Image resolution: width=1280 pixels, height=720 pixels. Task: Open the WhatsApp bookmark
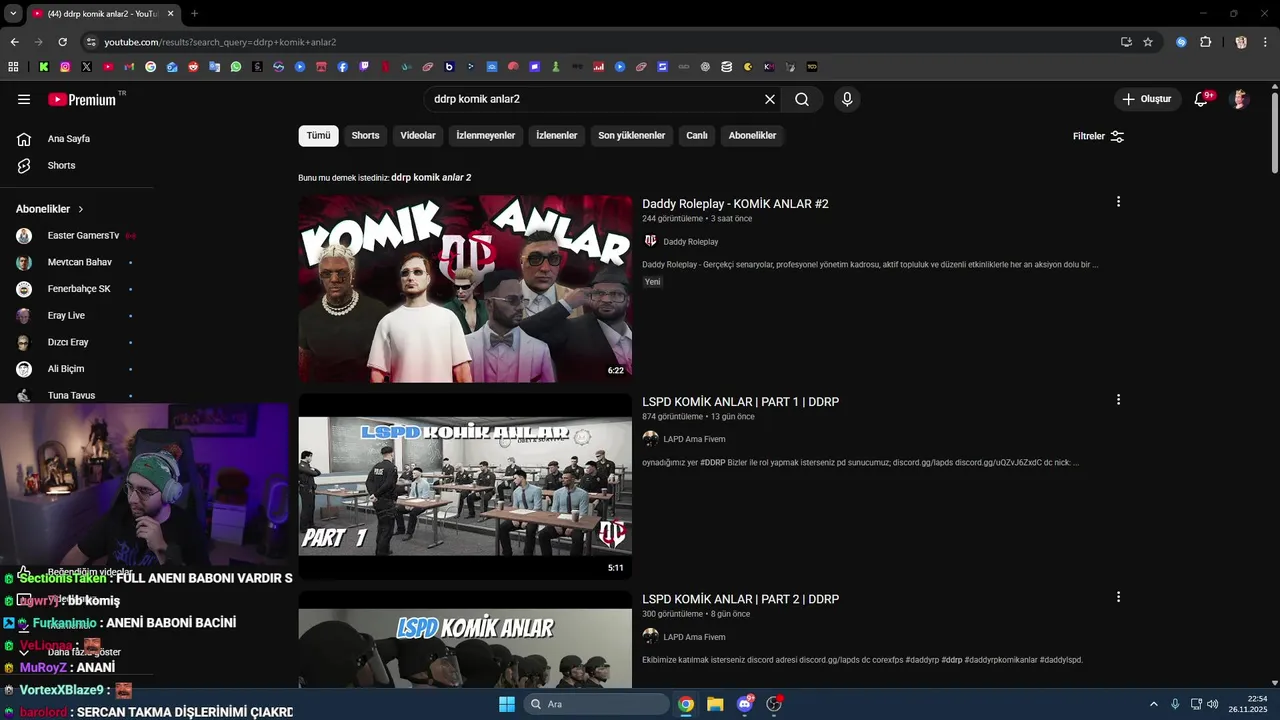point(236,67)
